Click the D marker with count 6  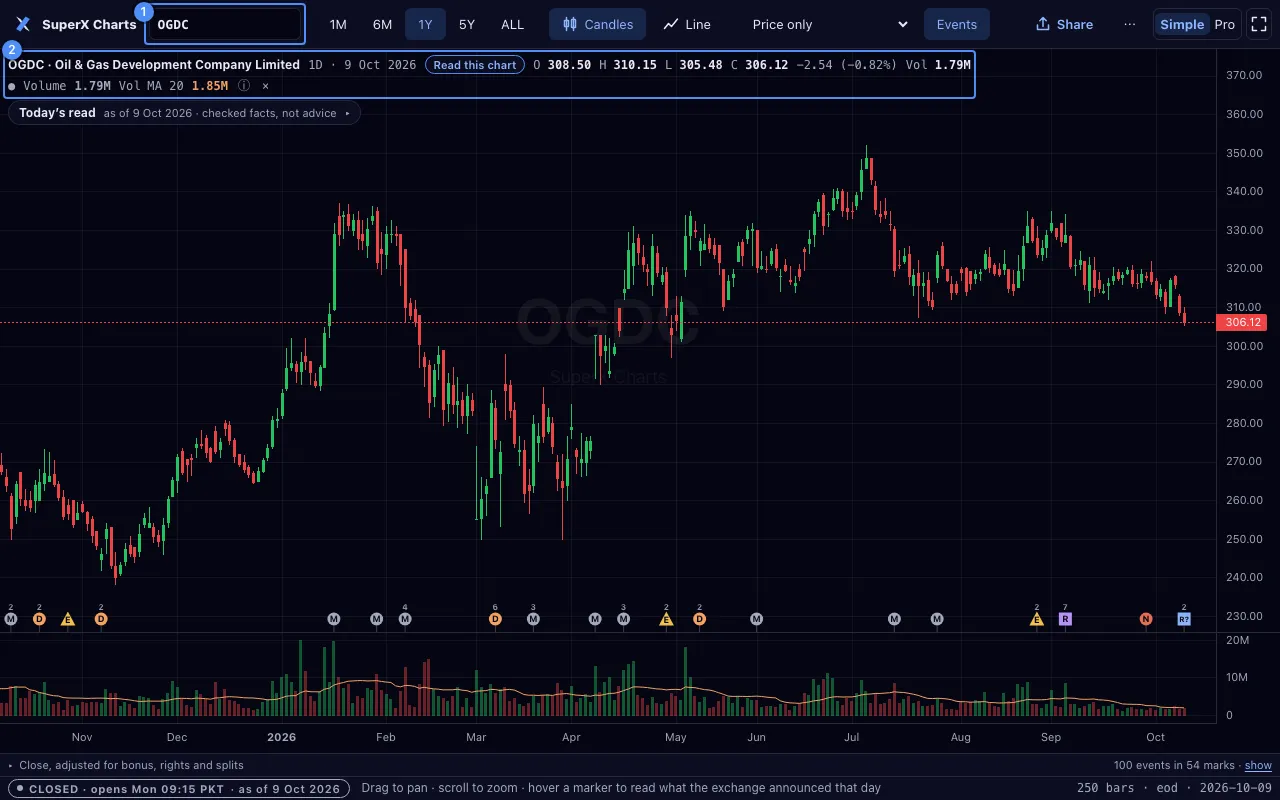tap(495, 619)
